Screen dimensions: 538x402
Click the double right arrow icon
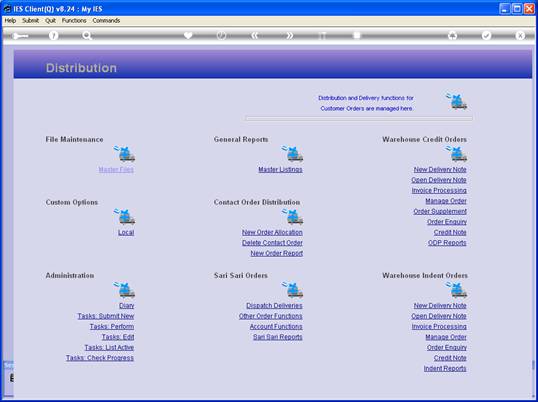[290, 35]
